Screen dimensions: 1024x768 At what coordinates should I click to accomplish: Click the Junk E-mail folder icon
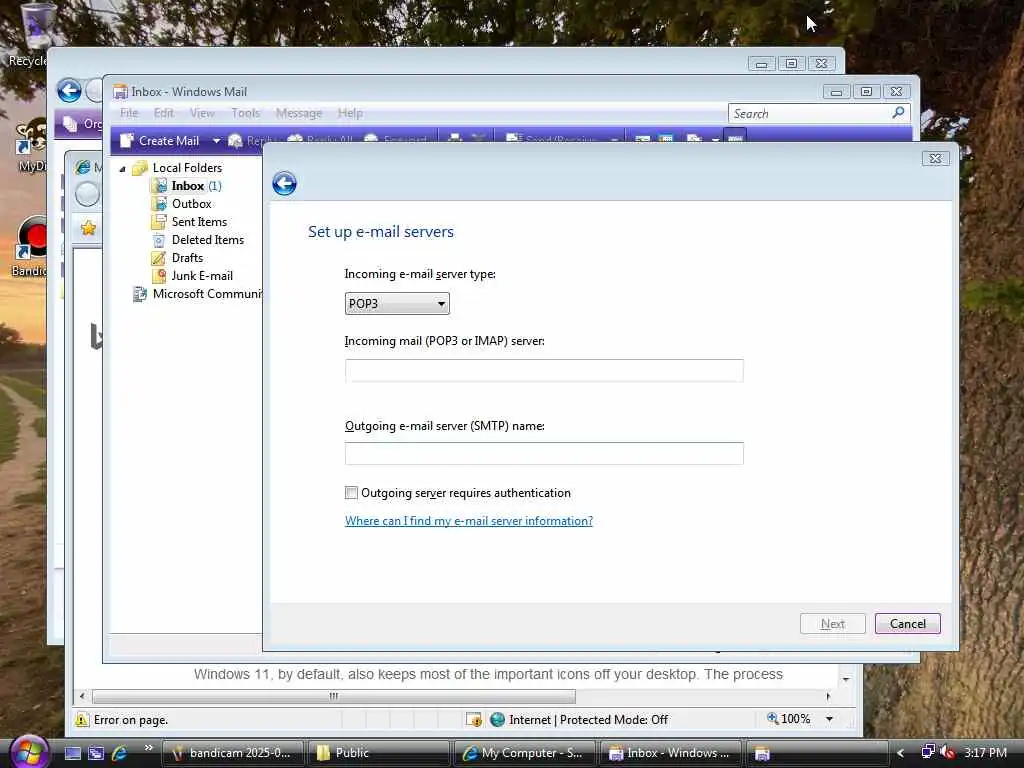tap(159, 276)
